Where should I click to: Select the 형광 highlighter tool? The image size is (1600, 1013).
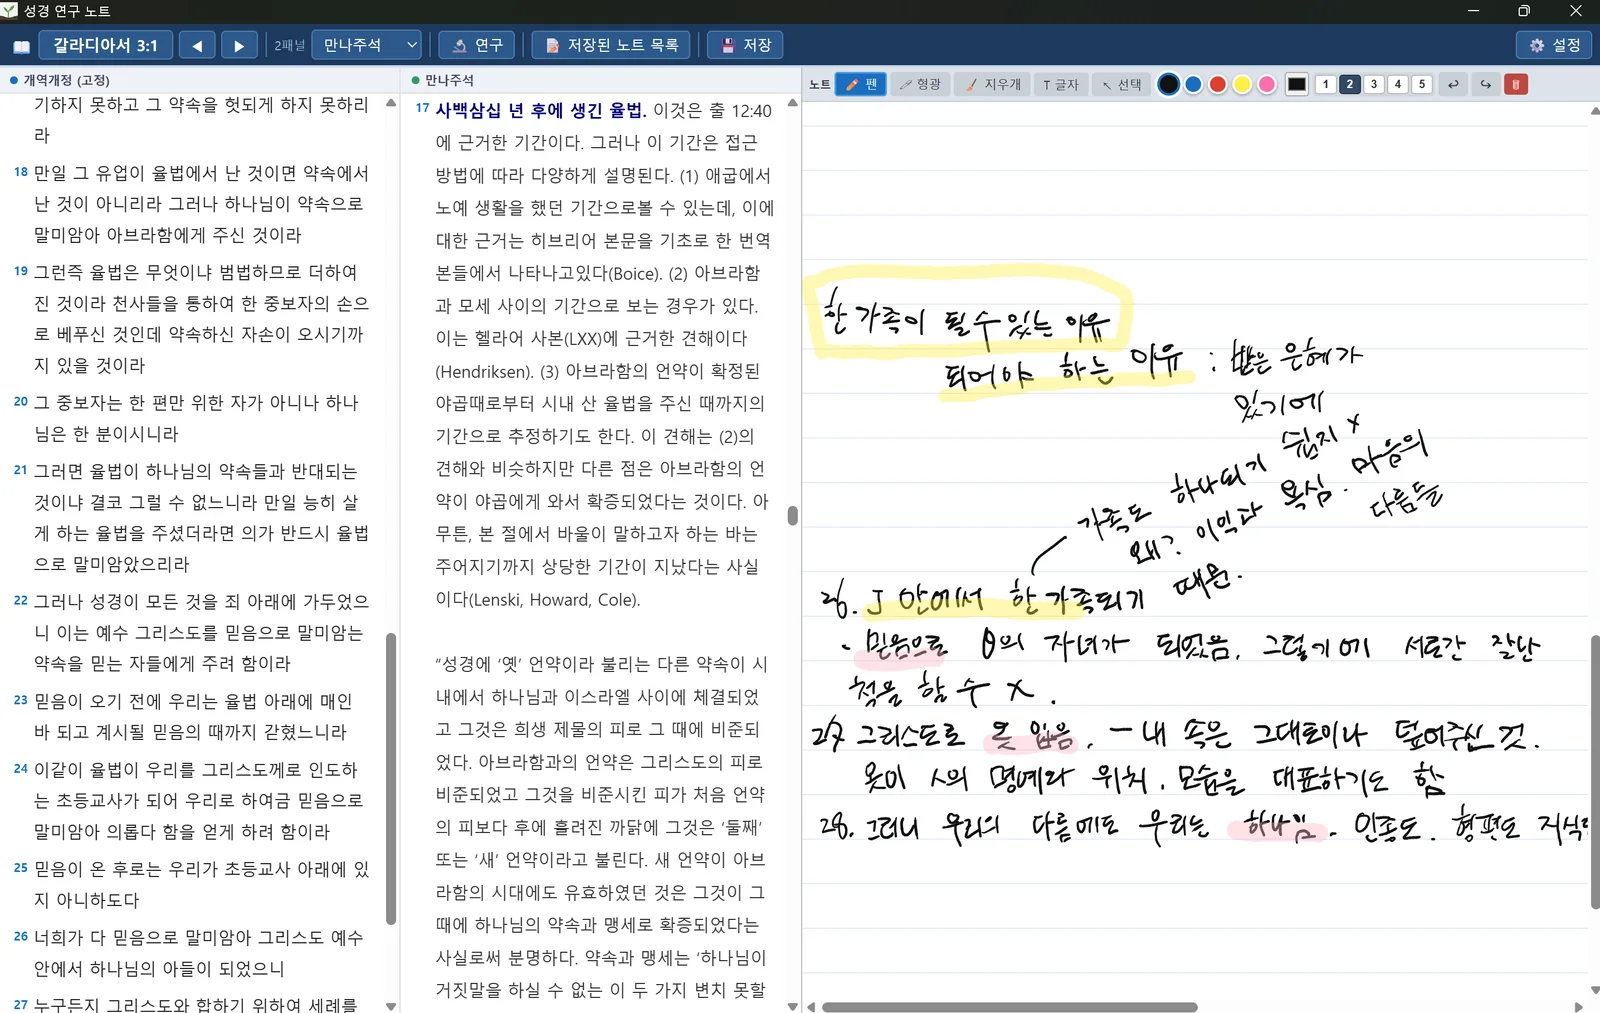coord(920,84)
